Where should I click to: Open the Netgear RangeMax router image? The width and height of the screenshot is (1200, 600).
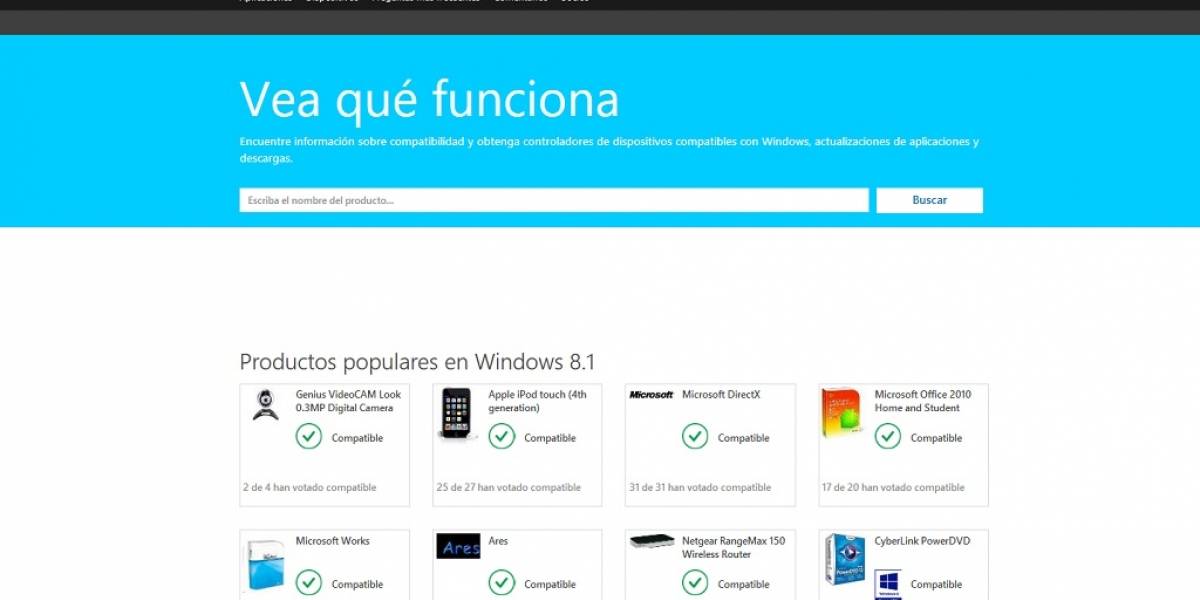652,541
